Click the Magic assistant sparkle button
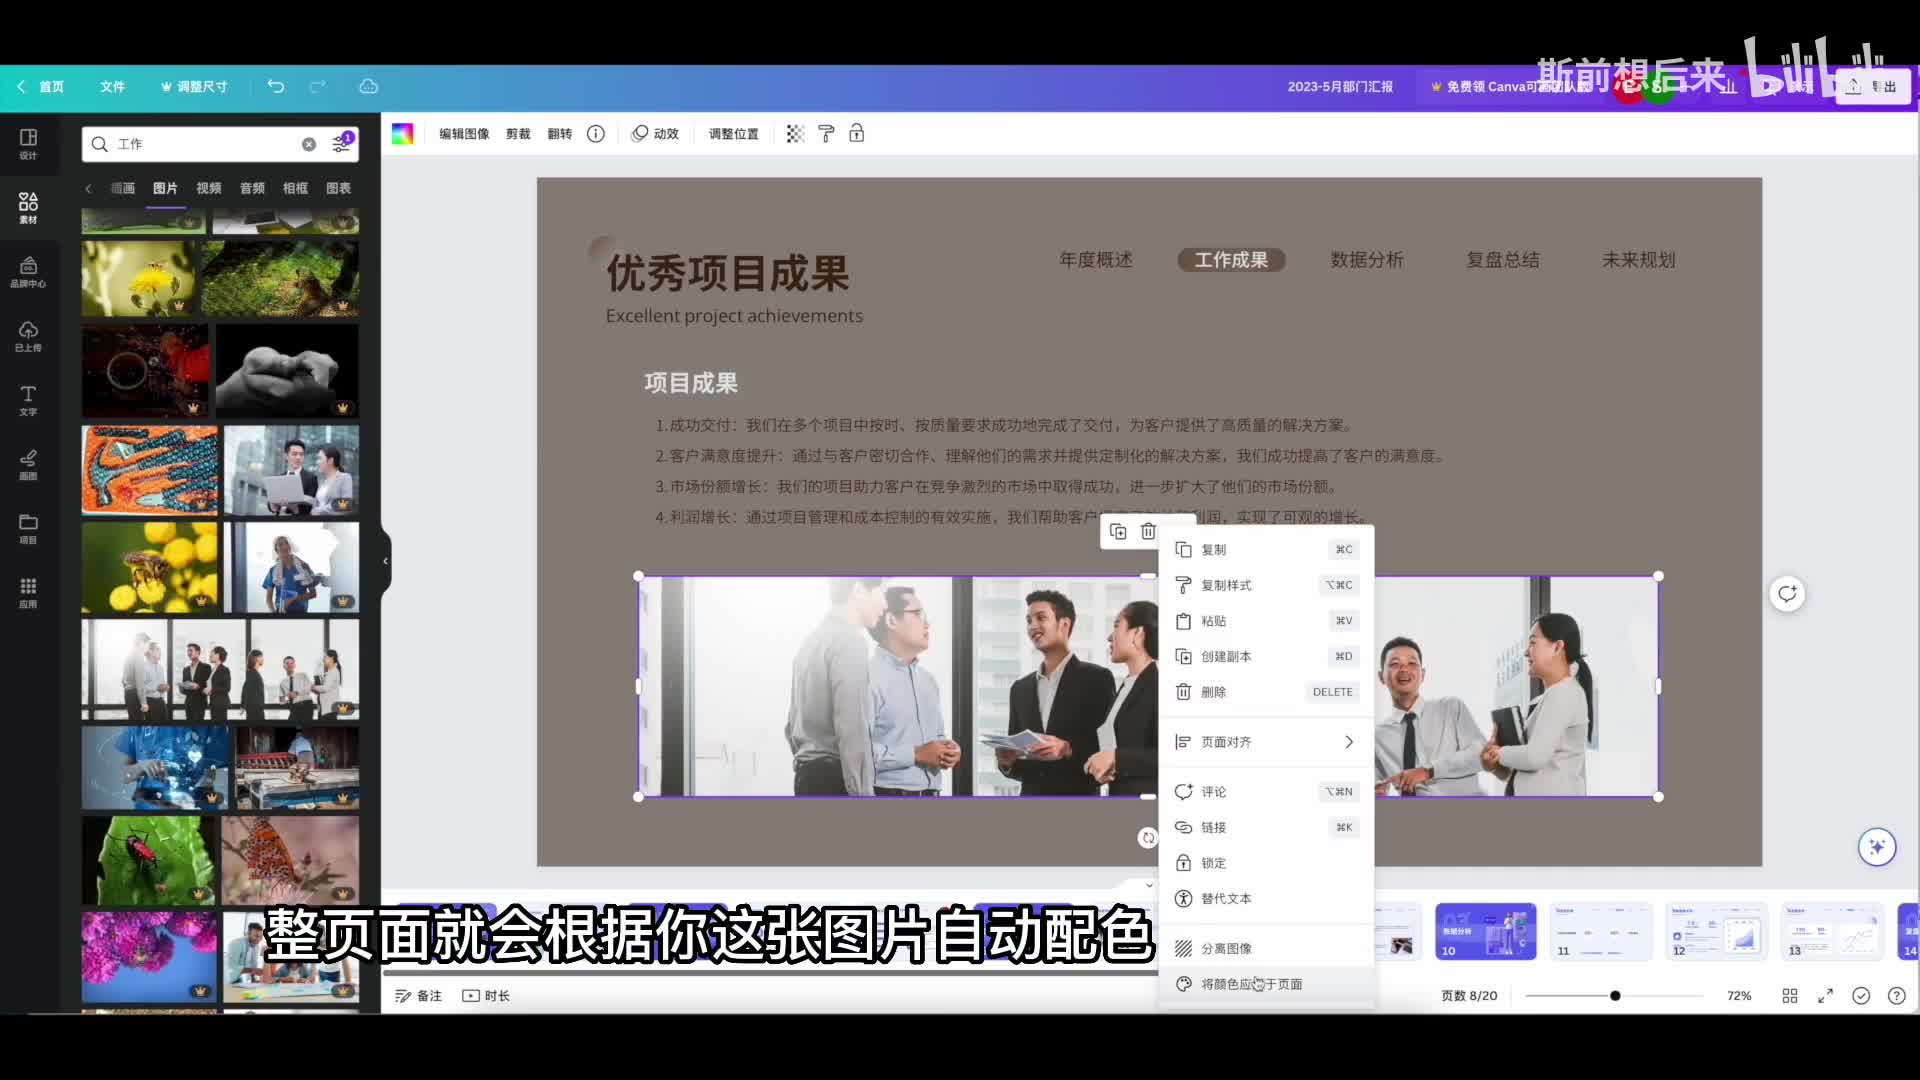This screenshot has height=1080, width=1920. coord(1876,847)
